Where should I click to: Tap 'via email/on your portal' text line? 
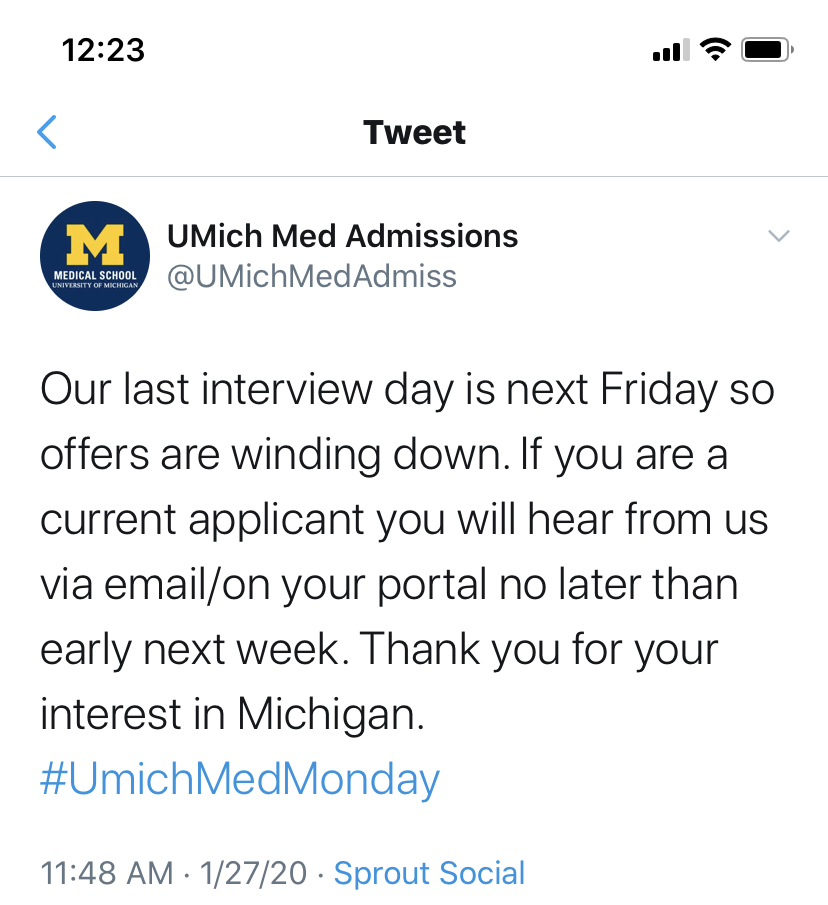(x=264, y=585)
